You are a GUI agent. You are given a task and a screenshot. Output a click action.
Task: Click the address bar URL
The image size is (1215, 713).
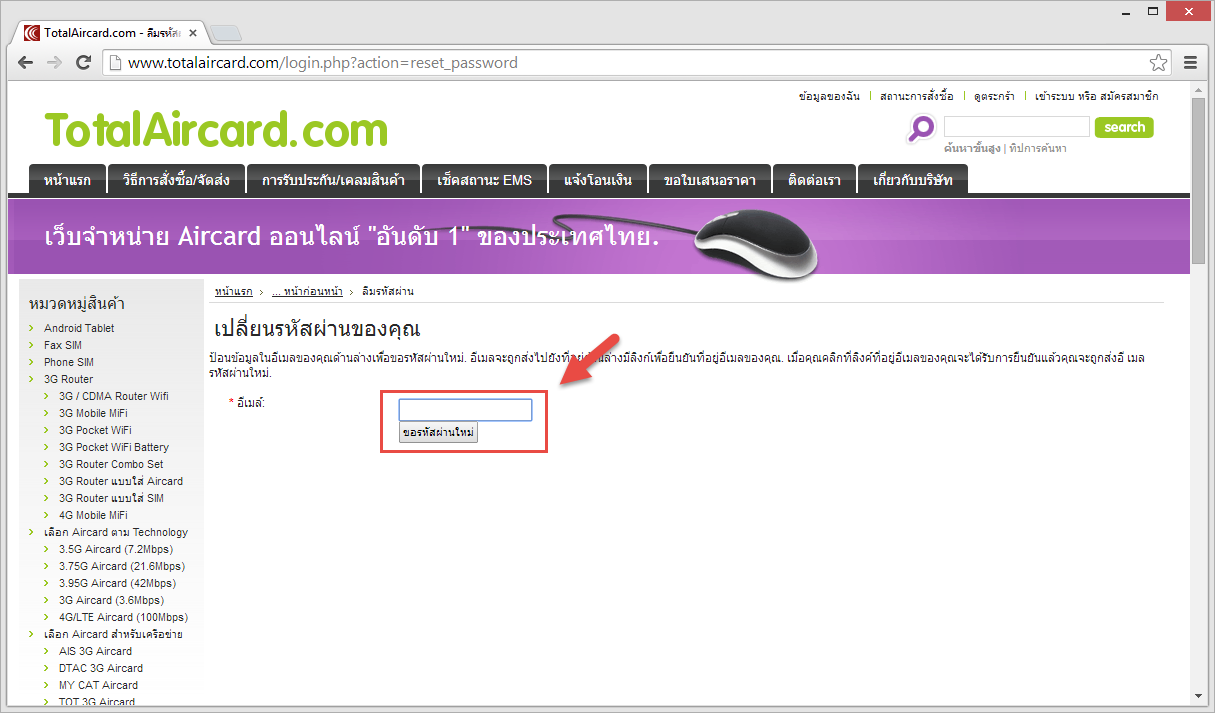coord(323,63)
